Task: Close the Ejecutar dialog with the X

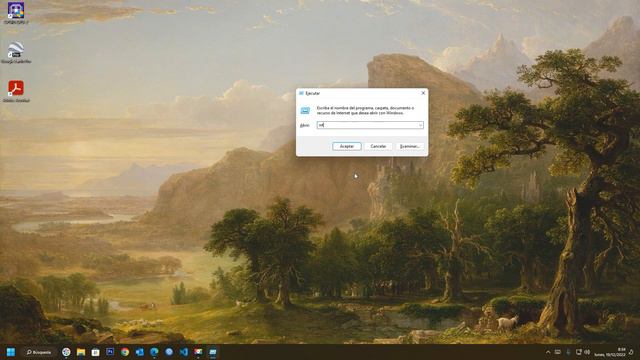Action: tap(423, 93)
